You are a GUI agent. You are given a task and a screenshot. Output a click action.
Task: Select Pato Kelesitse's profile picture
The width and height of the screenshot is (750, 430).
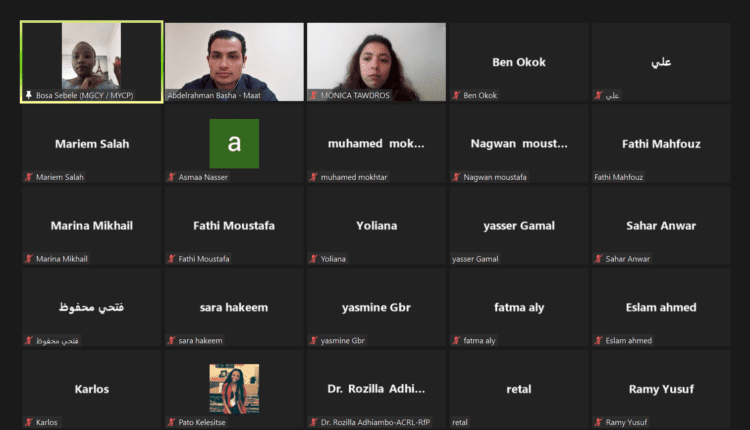(x=234, y=389)
